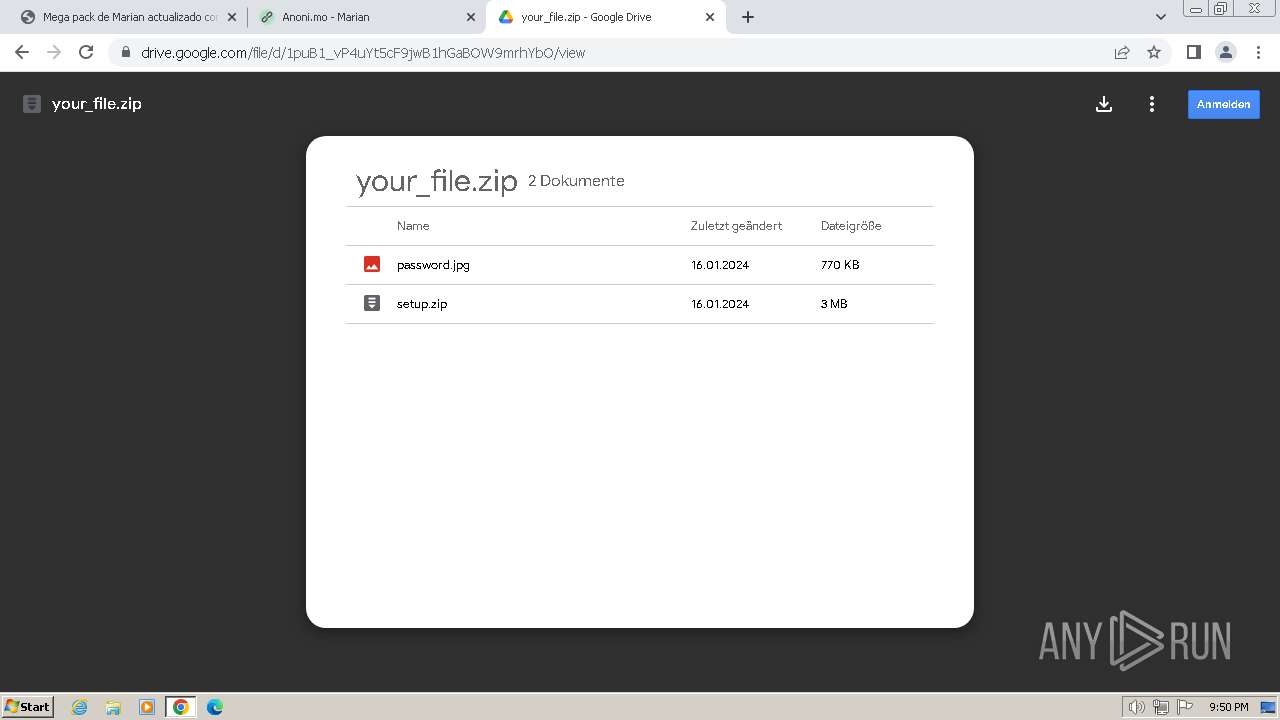The height and width of the screenshot is (720, 1280).
Task: Open the volume speaker tray icon
Action: (x=1136, y=707)
